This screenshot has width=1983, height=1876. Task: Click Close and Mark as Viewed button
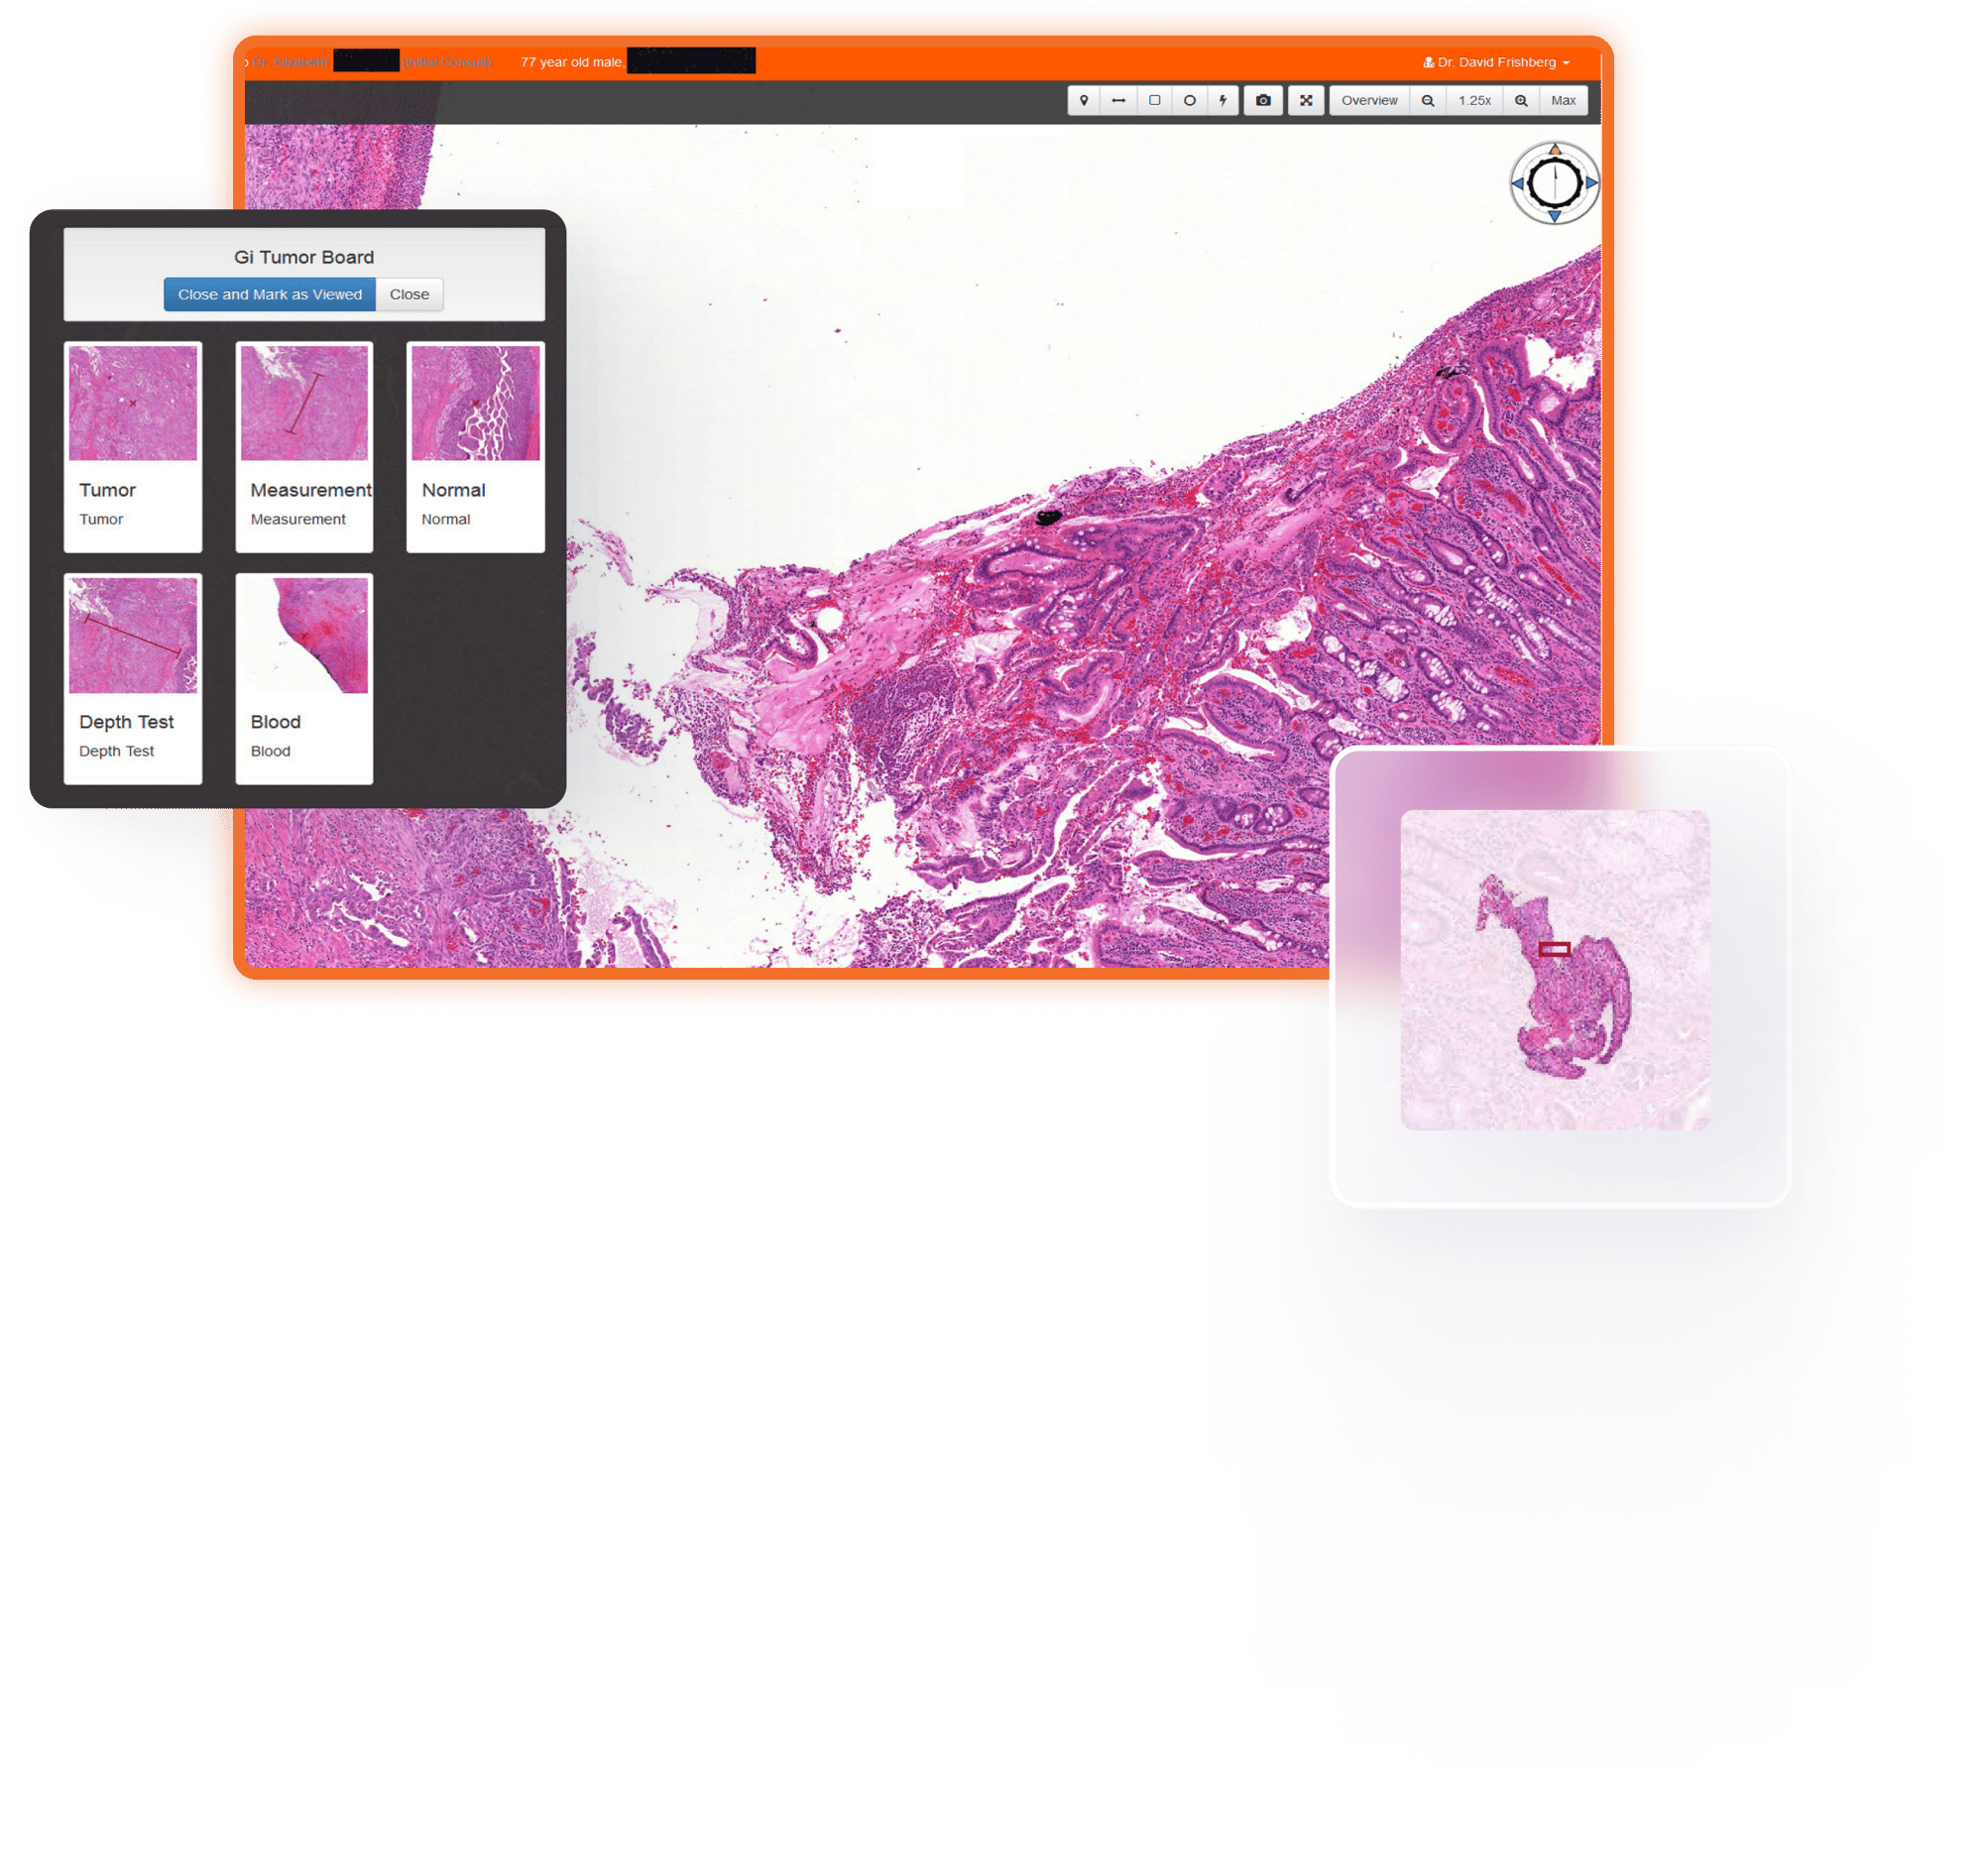pyautogui.click(x=270, y=294)
